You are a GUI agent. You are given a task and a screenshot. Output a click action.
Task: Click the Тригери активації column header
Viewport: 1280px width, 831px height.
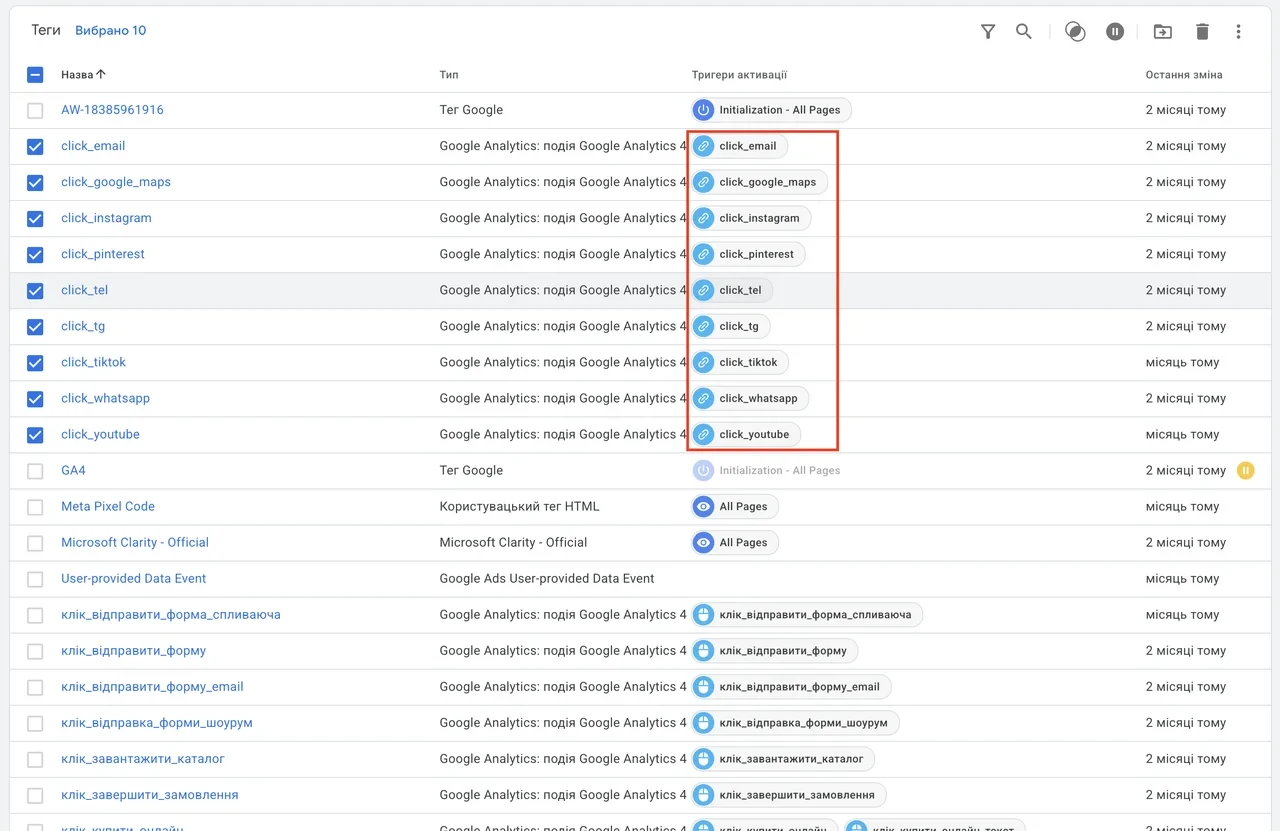tap(739, 74)
